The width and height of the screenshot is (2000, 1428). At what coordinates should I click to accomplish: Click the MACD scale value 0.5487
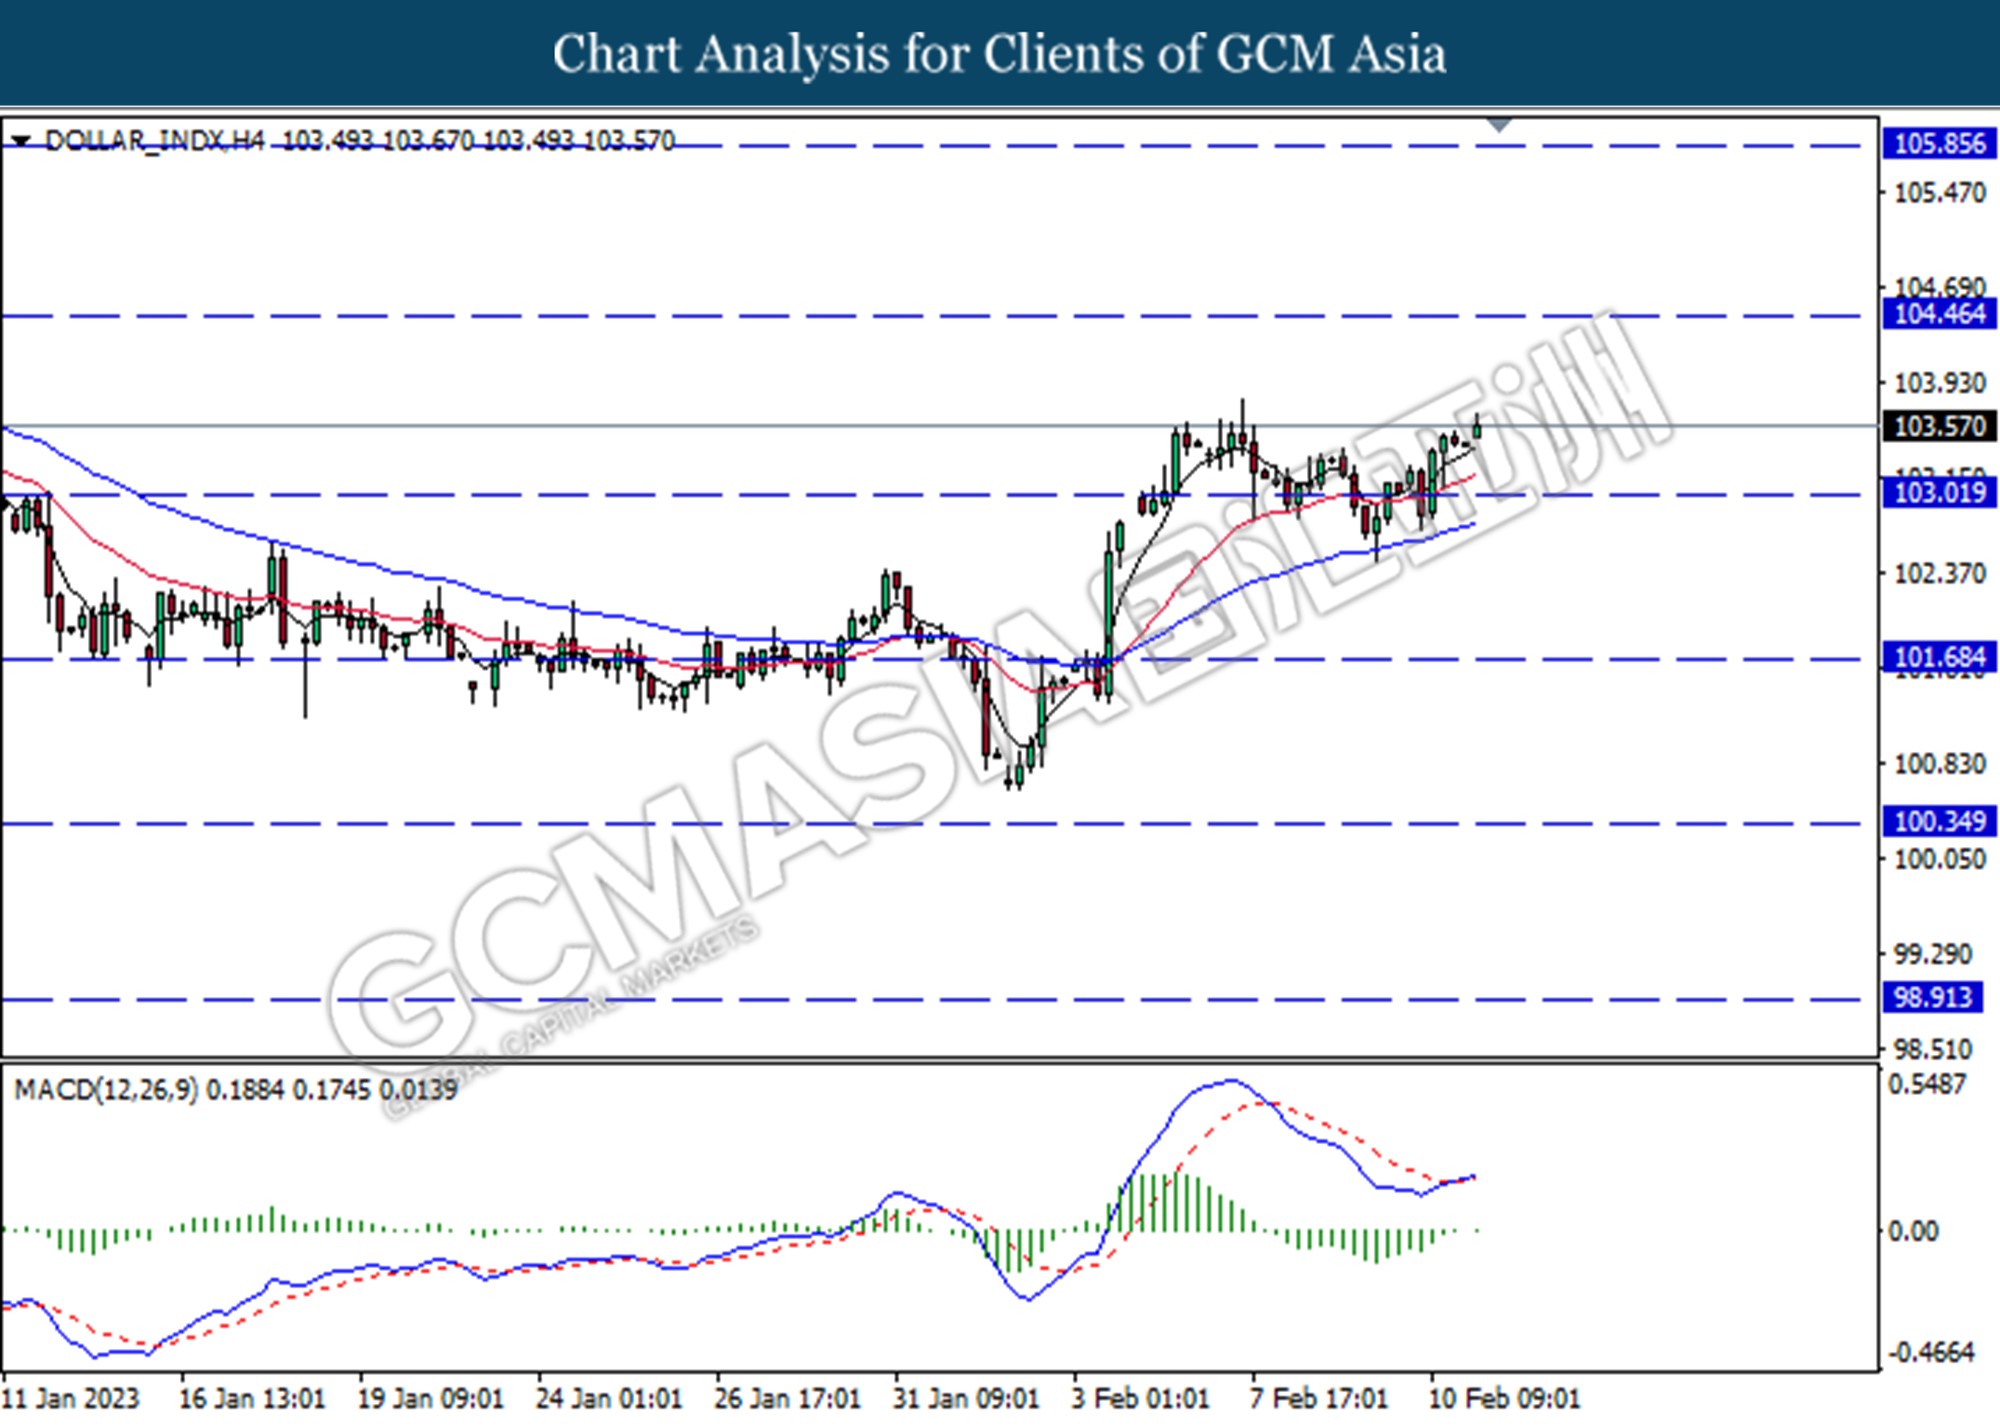click(x=1926, y=1084)
